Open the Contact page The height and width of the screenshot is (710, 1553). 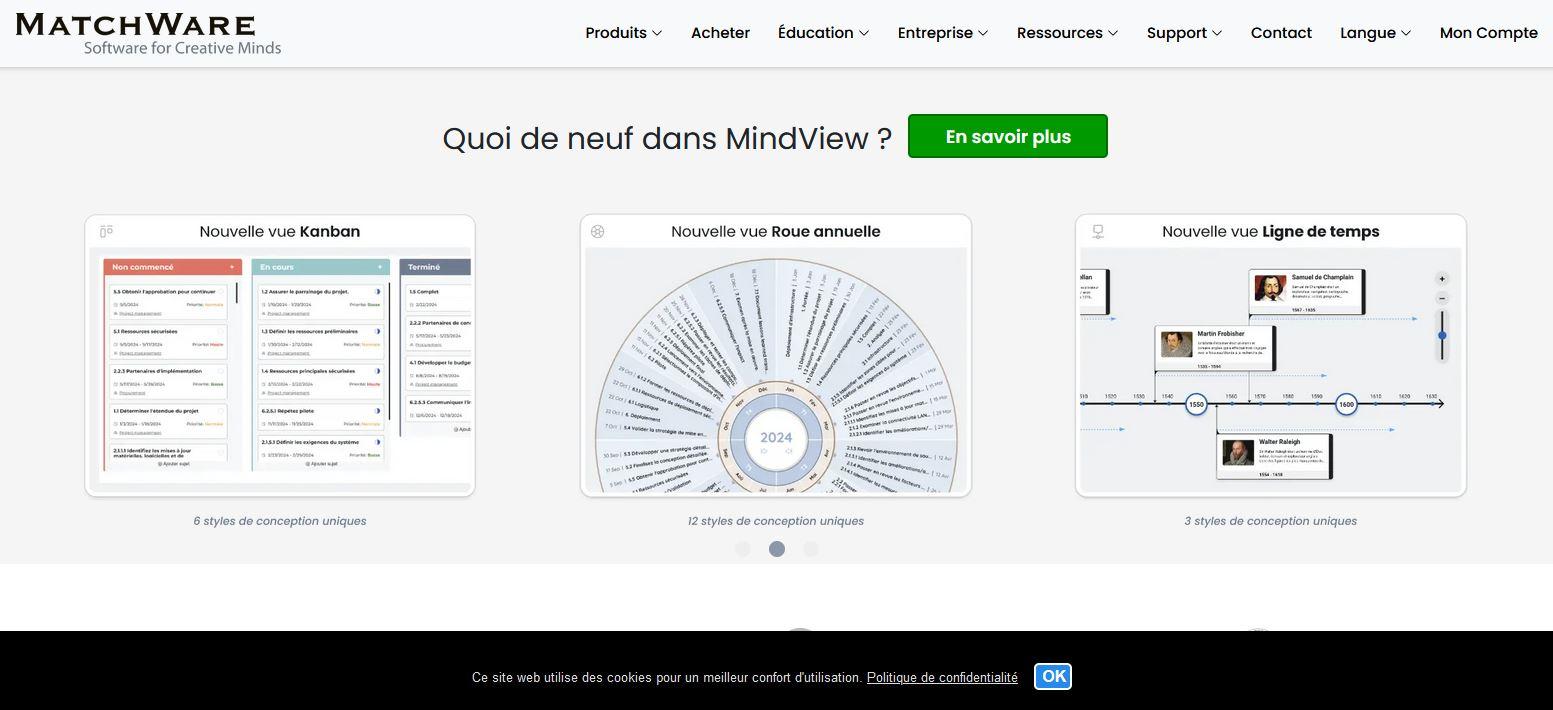1281,33
